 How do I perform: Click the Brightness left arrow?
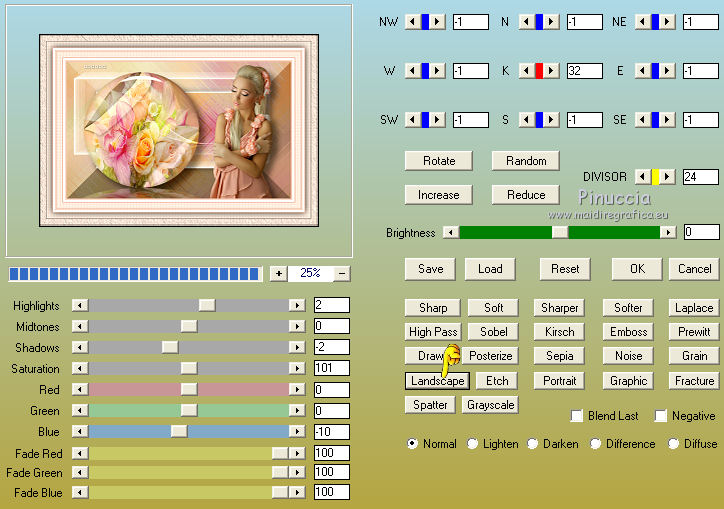[x=451, y=232]
